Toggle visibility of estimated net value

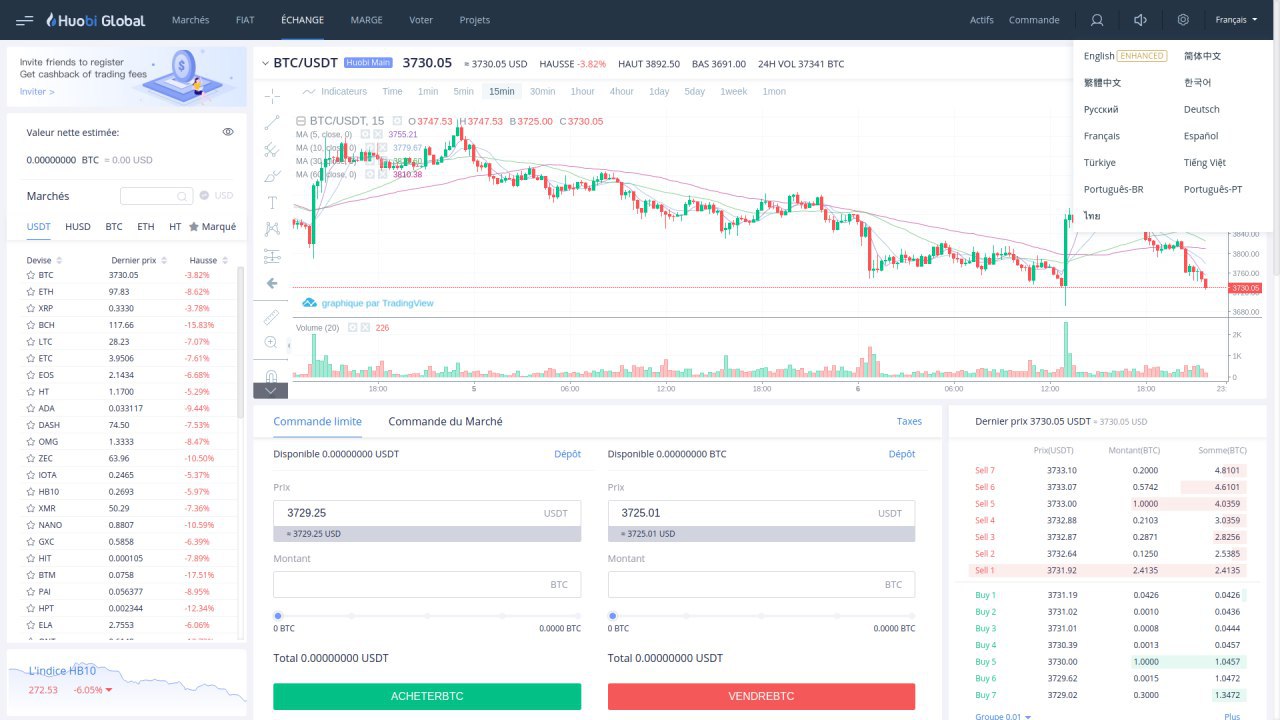[228, 132]
